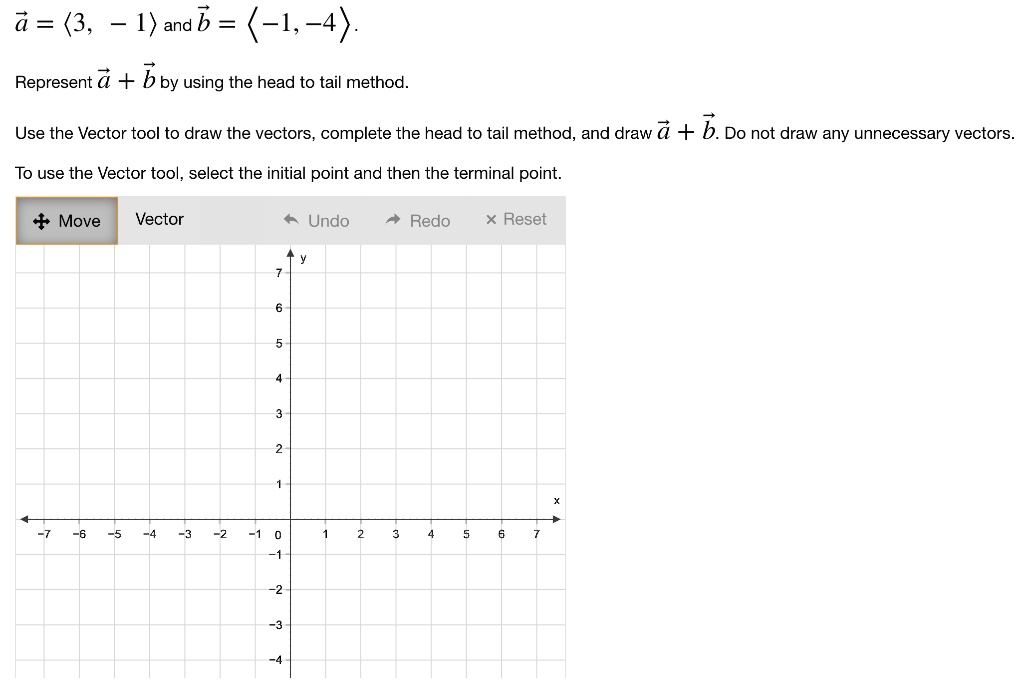This screenshot has height=696, width=1024.
Task: Click the Move tool crosshair icon
Action: pyautogui.click(x=40, y=220)
